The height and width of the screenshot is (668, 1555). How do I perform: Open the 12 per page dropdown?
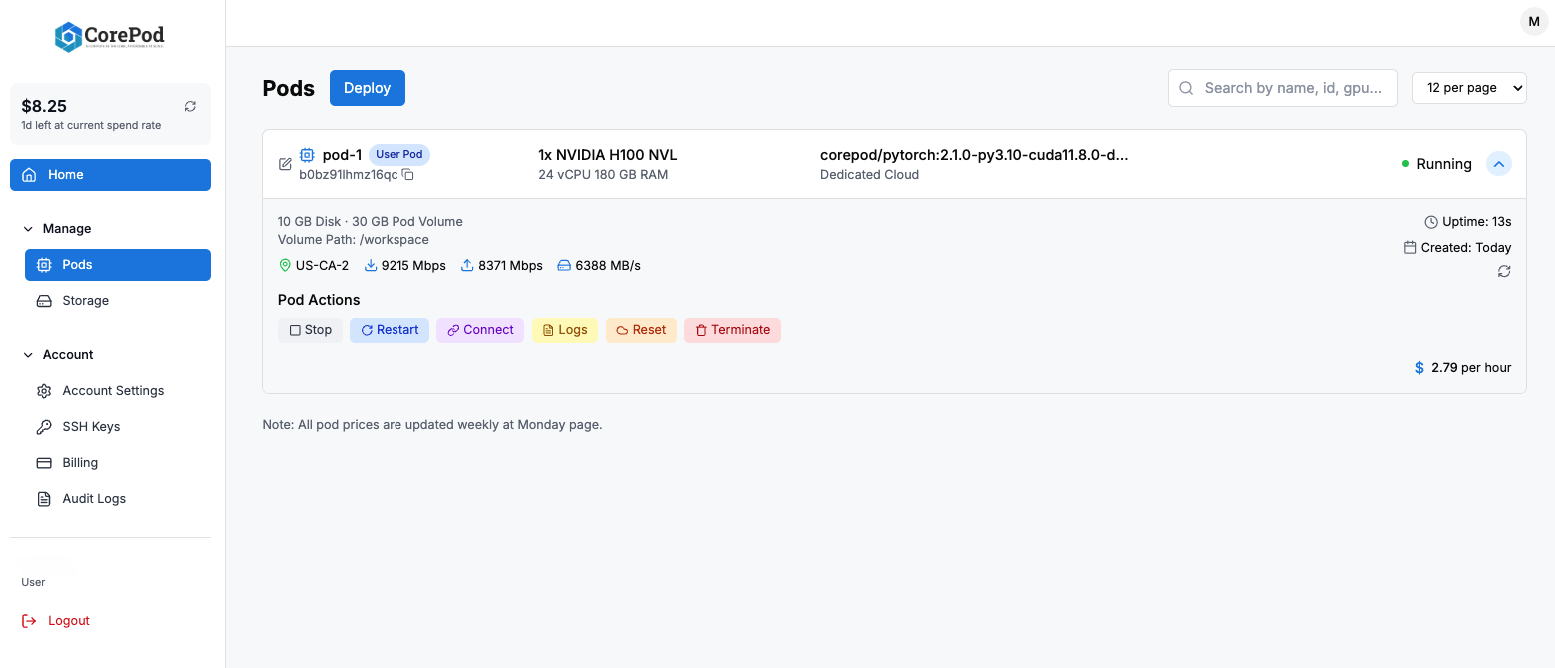(x=1468, y=88)
